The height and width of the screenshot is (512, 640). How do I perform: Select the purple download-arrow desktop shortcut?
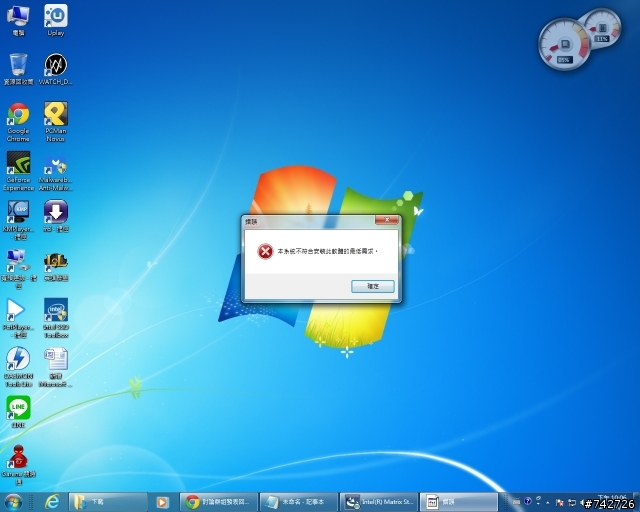click(56, 216)
